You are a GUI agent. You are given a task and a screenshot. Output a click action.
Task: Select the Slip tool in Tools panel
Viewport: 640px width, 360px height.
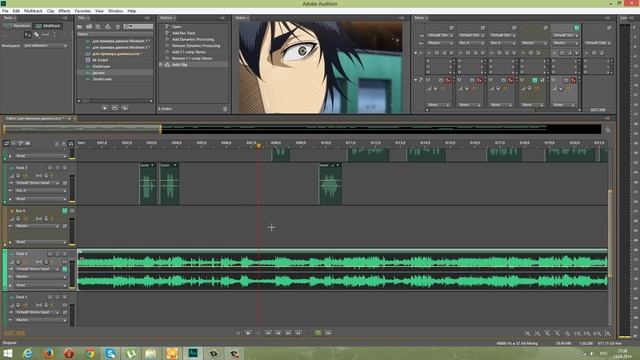[45, 35]
